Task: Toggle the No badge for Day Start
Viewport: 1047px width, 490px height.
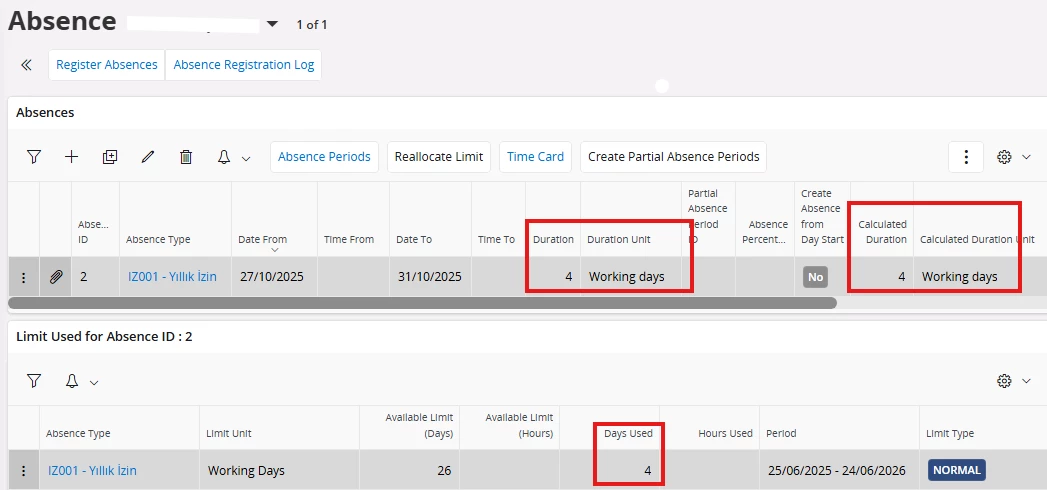Action: click(x=815, y=277)
